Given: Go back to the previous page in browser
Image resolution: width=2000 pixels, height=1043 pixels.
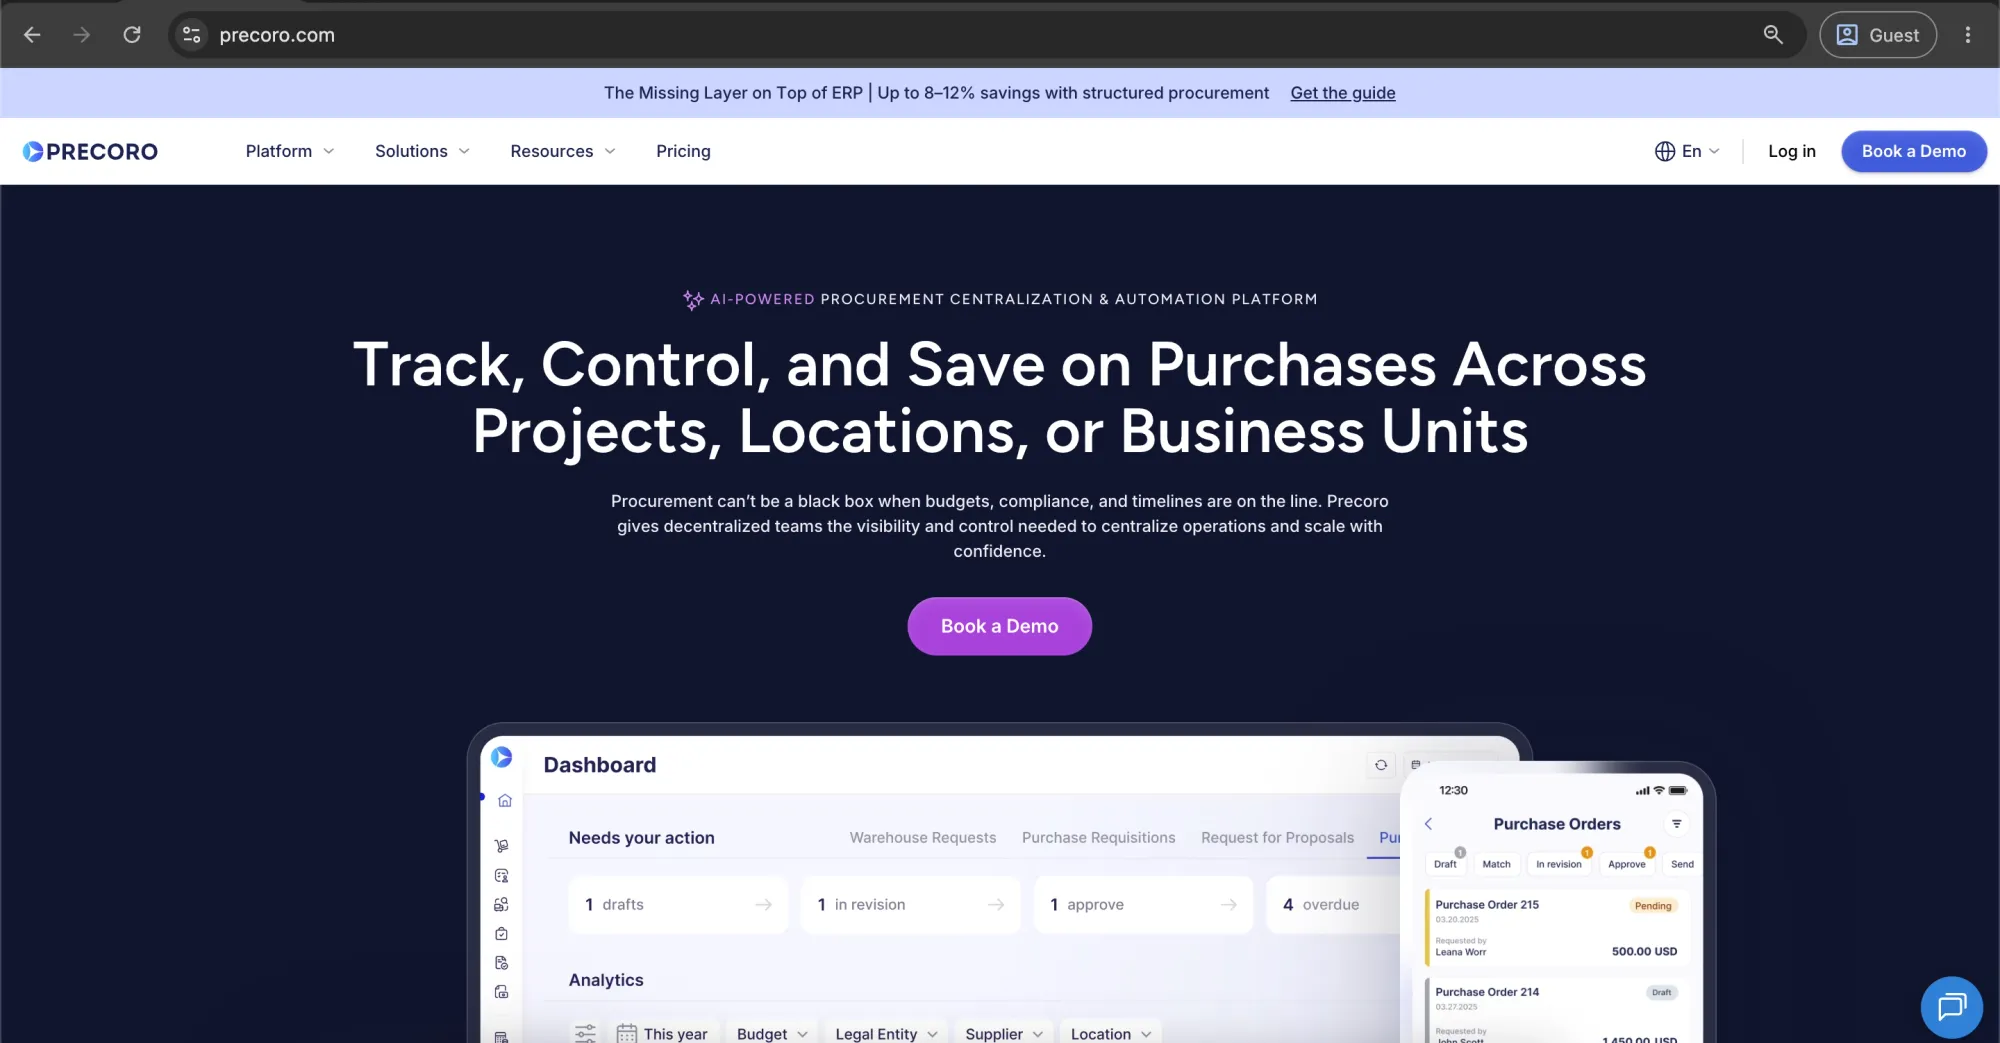Looking at the screenshot, I should click(32, 35).
